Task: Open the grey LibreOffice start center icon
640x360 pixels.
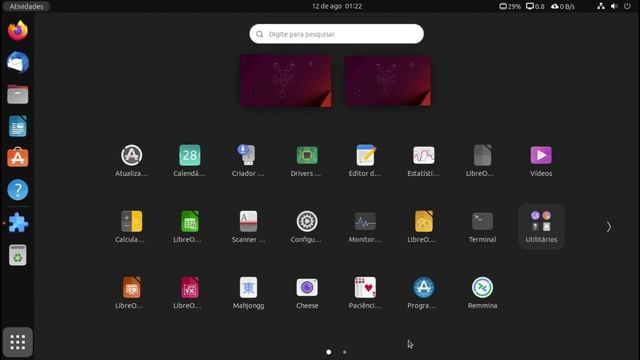Action: click(482, 160)
